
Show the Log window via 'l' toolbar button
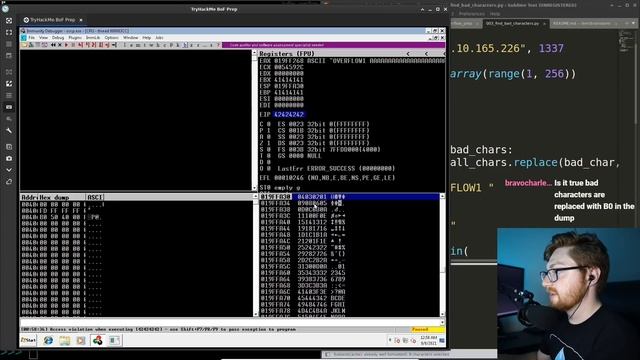point(125,45)
